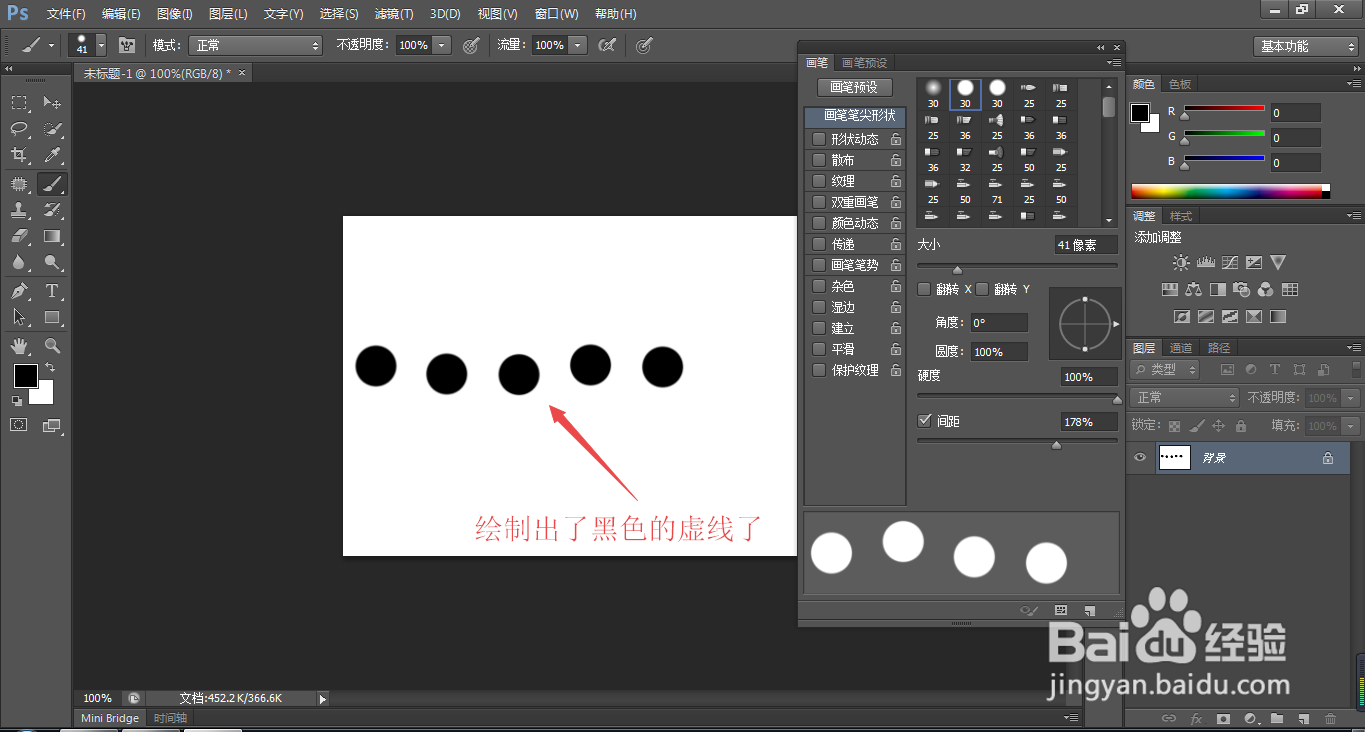The height and width of the screenshot is (732, 1365).
Task: Select the Move tool
Action: tap(52, 102)
